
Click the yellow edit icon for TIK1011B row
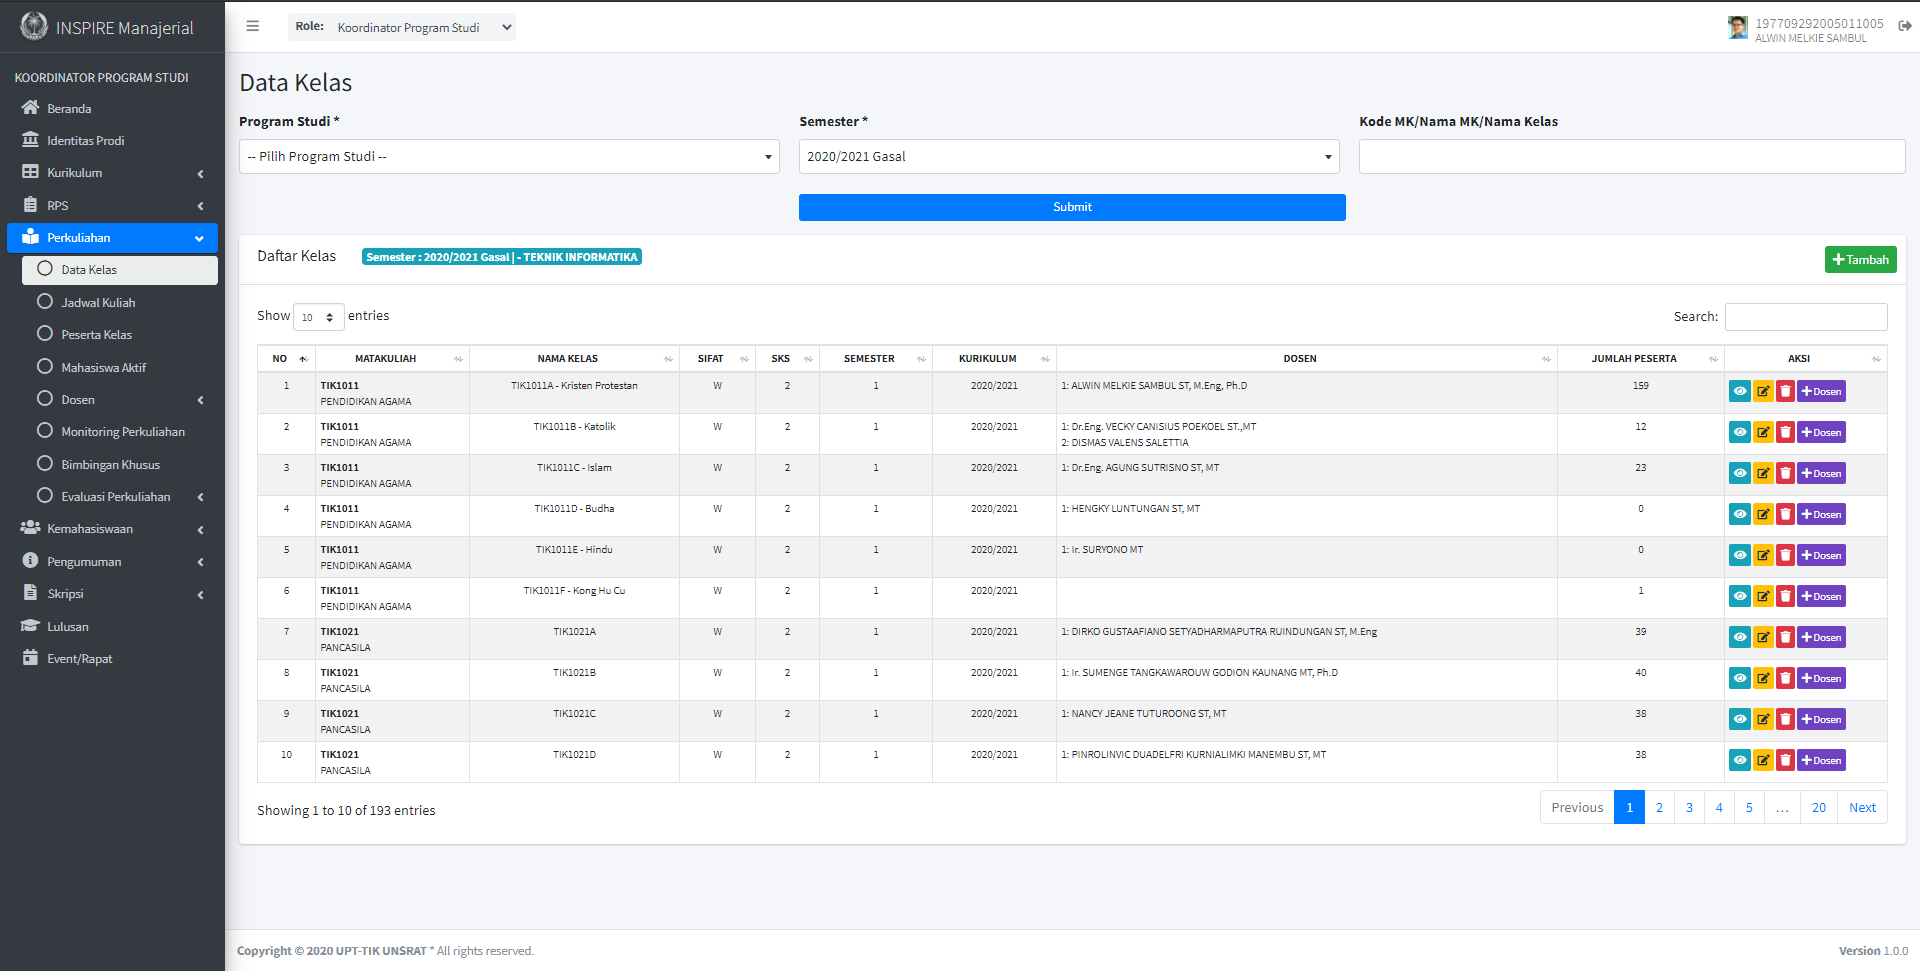click(1763, 433)
